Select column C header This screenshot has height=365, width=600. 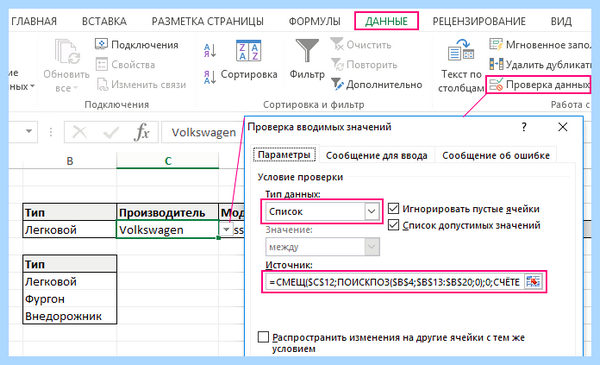pos(168,161)
